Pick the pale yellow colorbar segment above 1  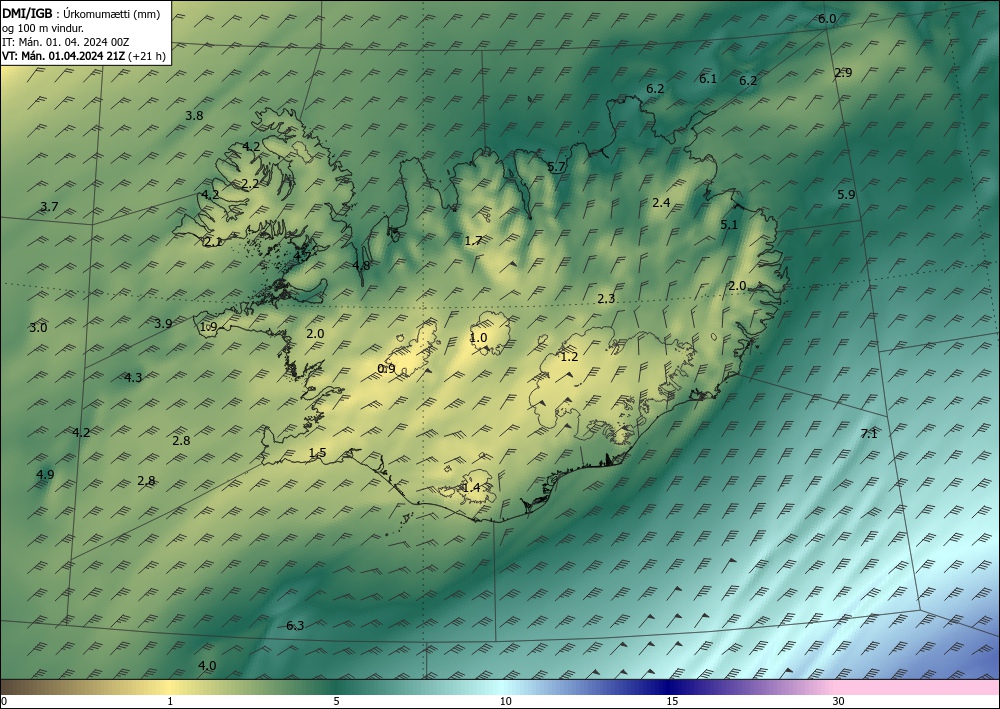170,687
